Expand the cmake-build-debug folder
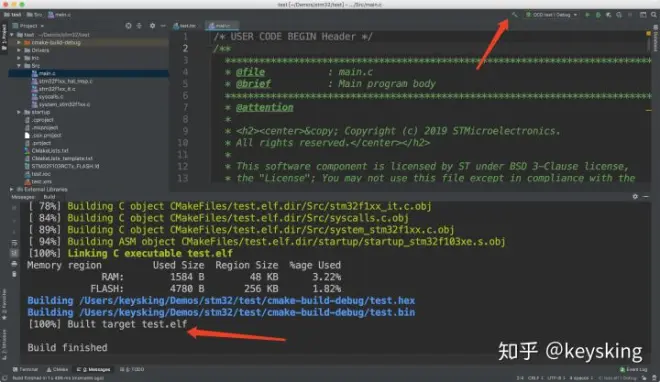 (19, 42)
